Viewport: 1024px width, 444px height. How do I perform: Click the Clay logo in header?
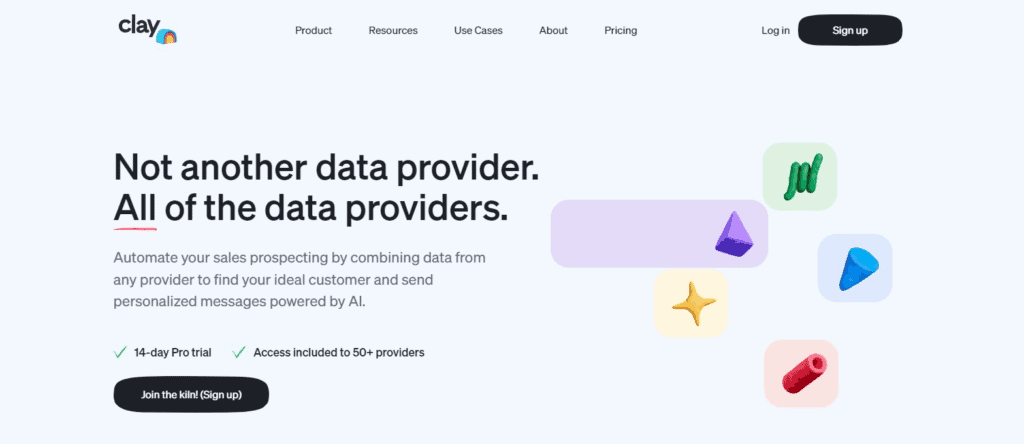pyautogui.click(x=148, y=30)
